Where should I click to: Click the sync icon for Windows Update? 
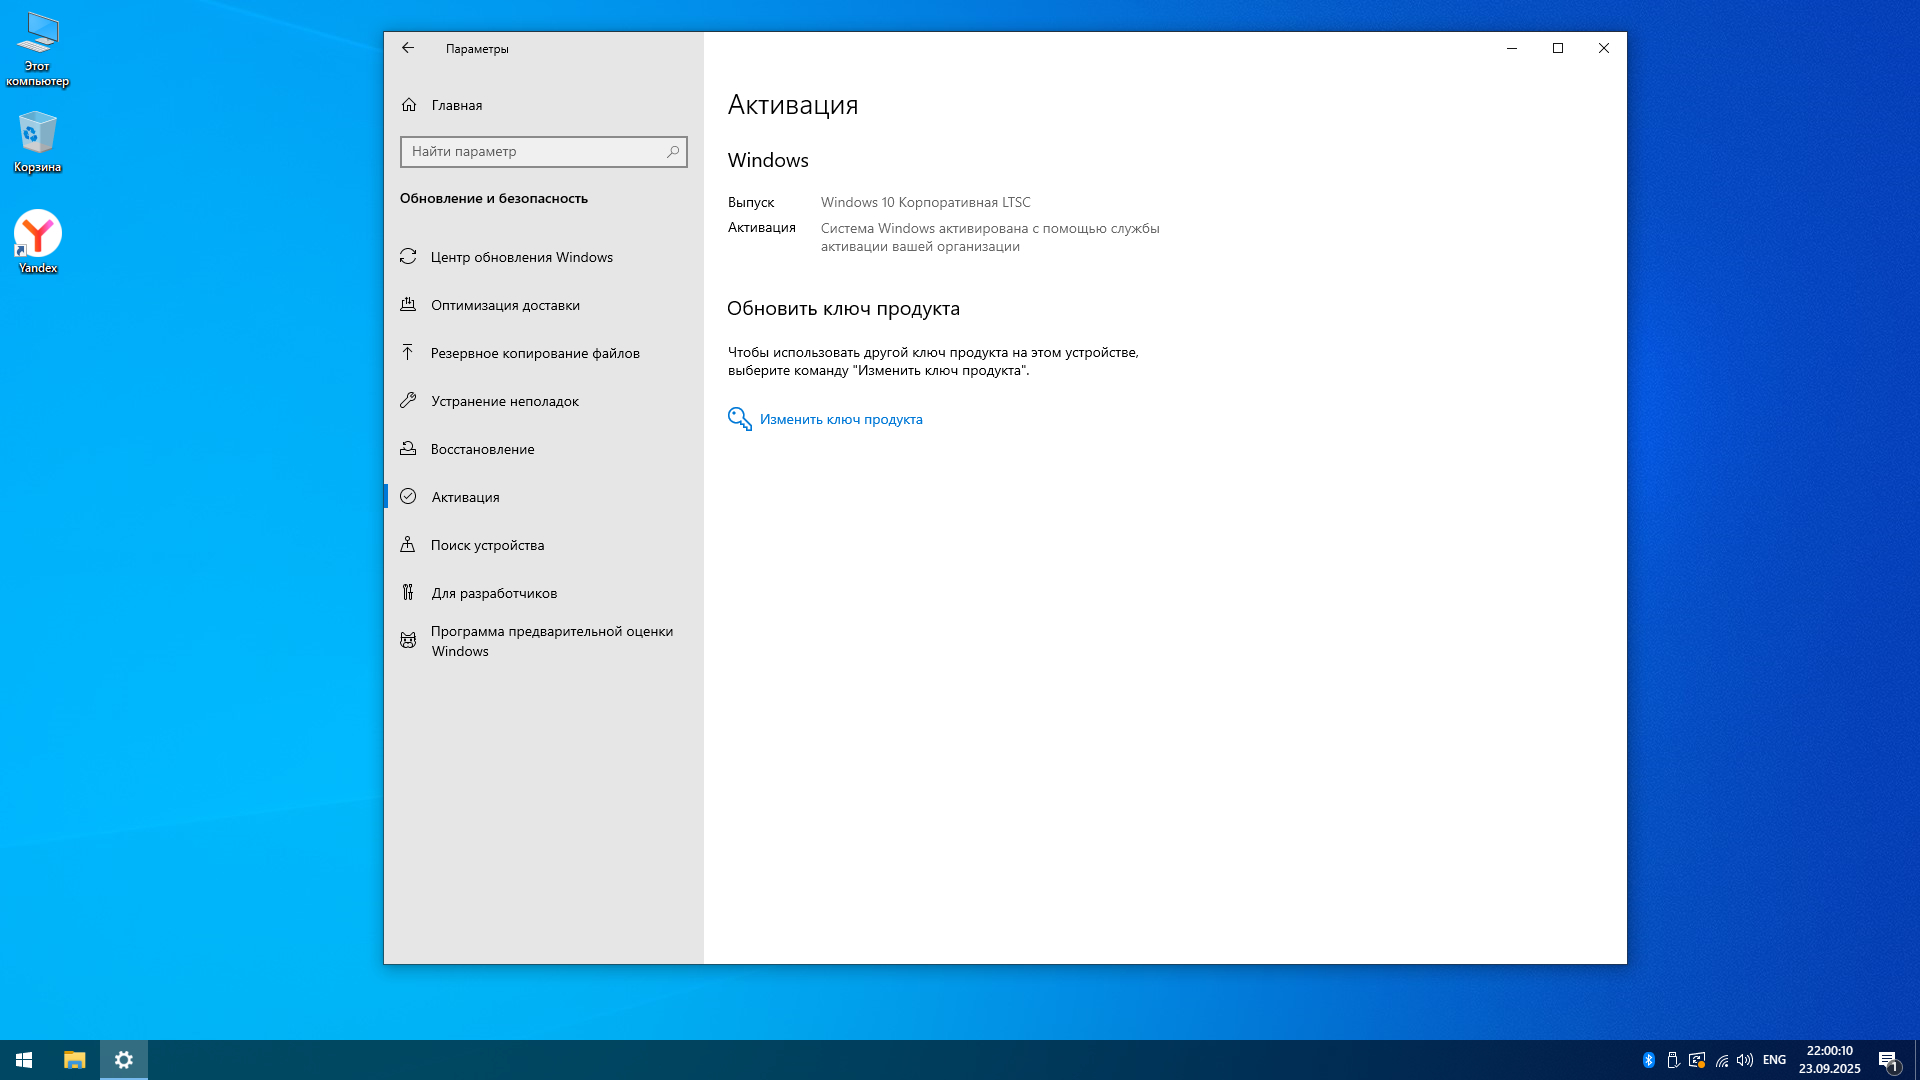coord(408,257)
